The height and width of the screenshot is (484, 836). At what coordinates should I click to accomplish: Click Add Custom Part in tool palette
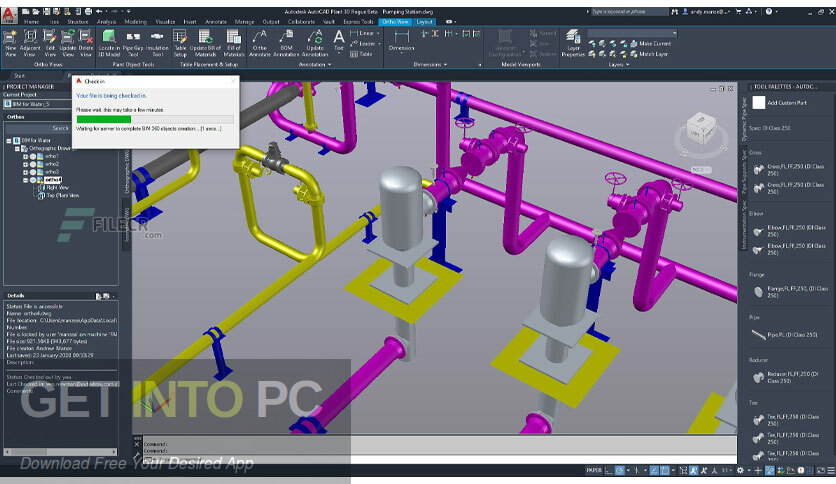[x=779, y=102]
